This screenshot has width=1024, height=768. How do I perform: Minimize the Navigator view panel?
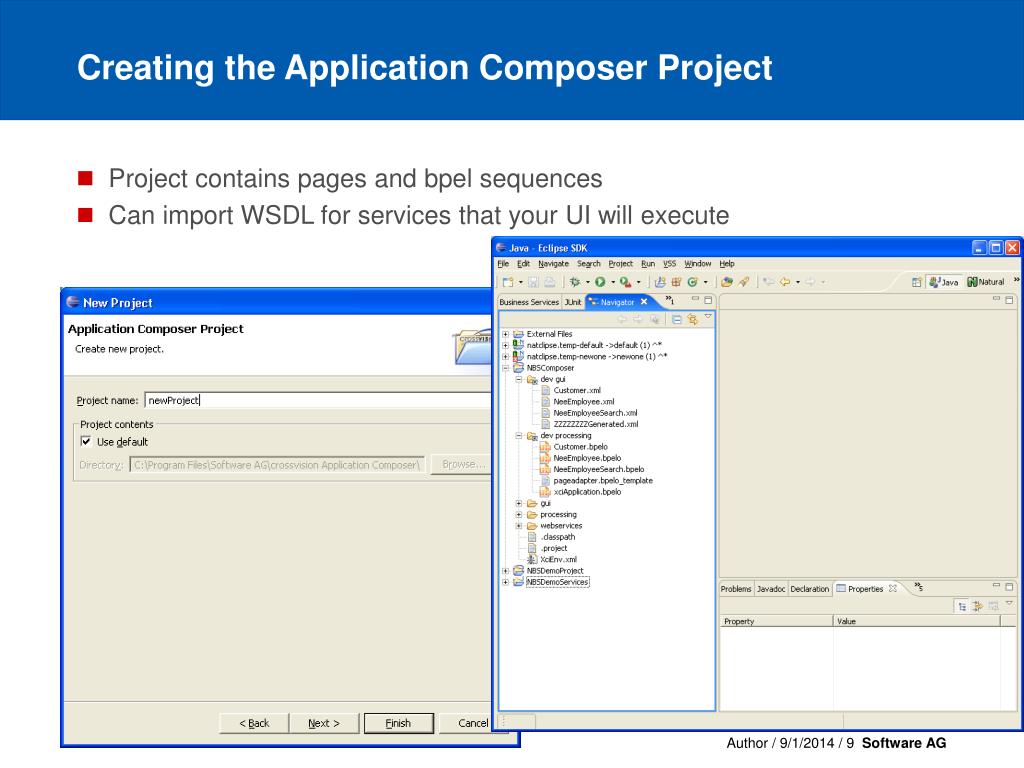point(696,300)
